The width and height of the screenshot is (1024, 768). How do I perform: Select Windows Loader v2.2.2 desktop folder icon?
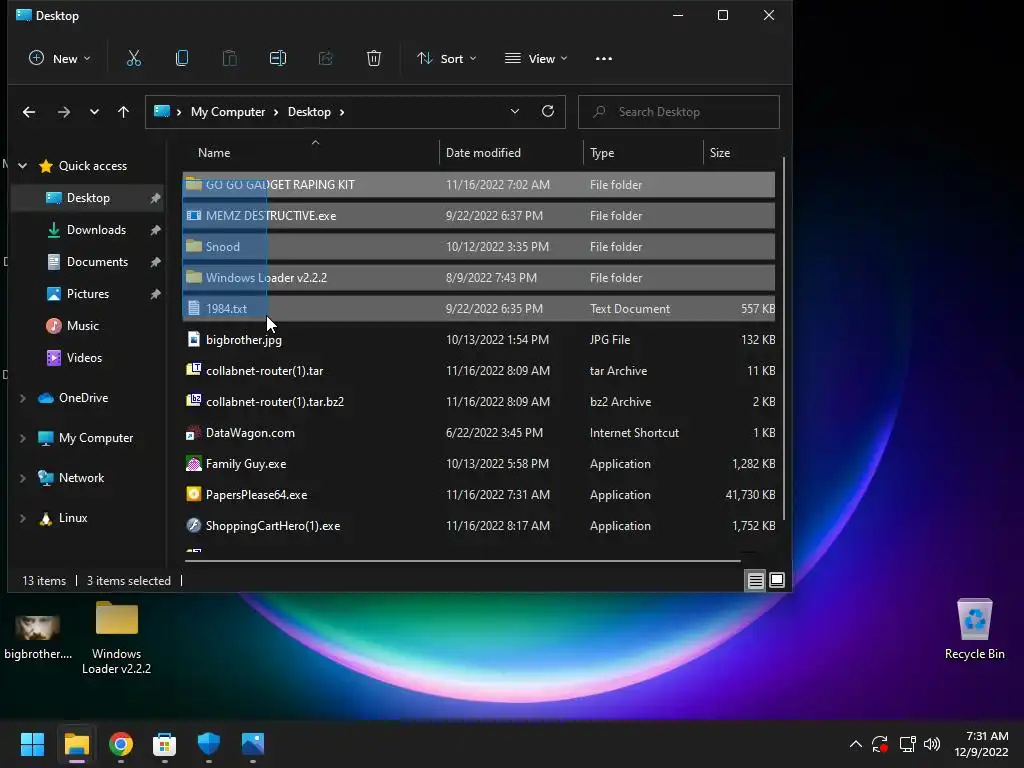(x=116, y=637)
